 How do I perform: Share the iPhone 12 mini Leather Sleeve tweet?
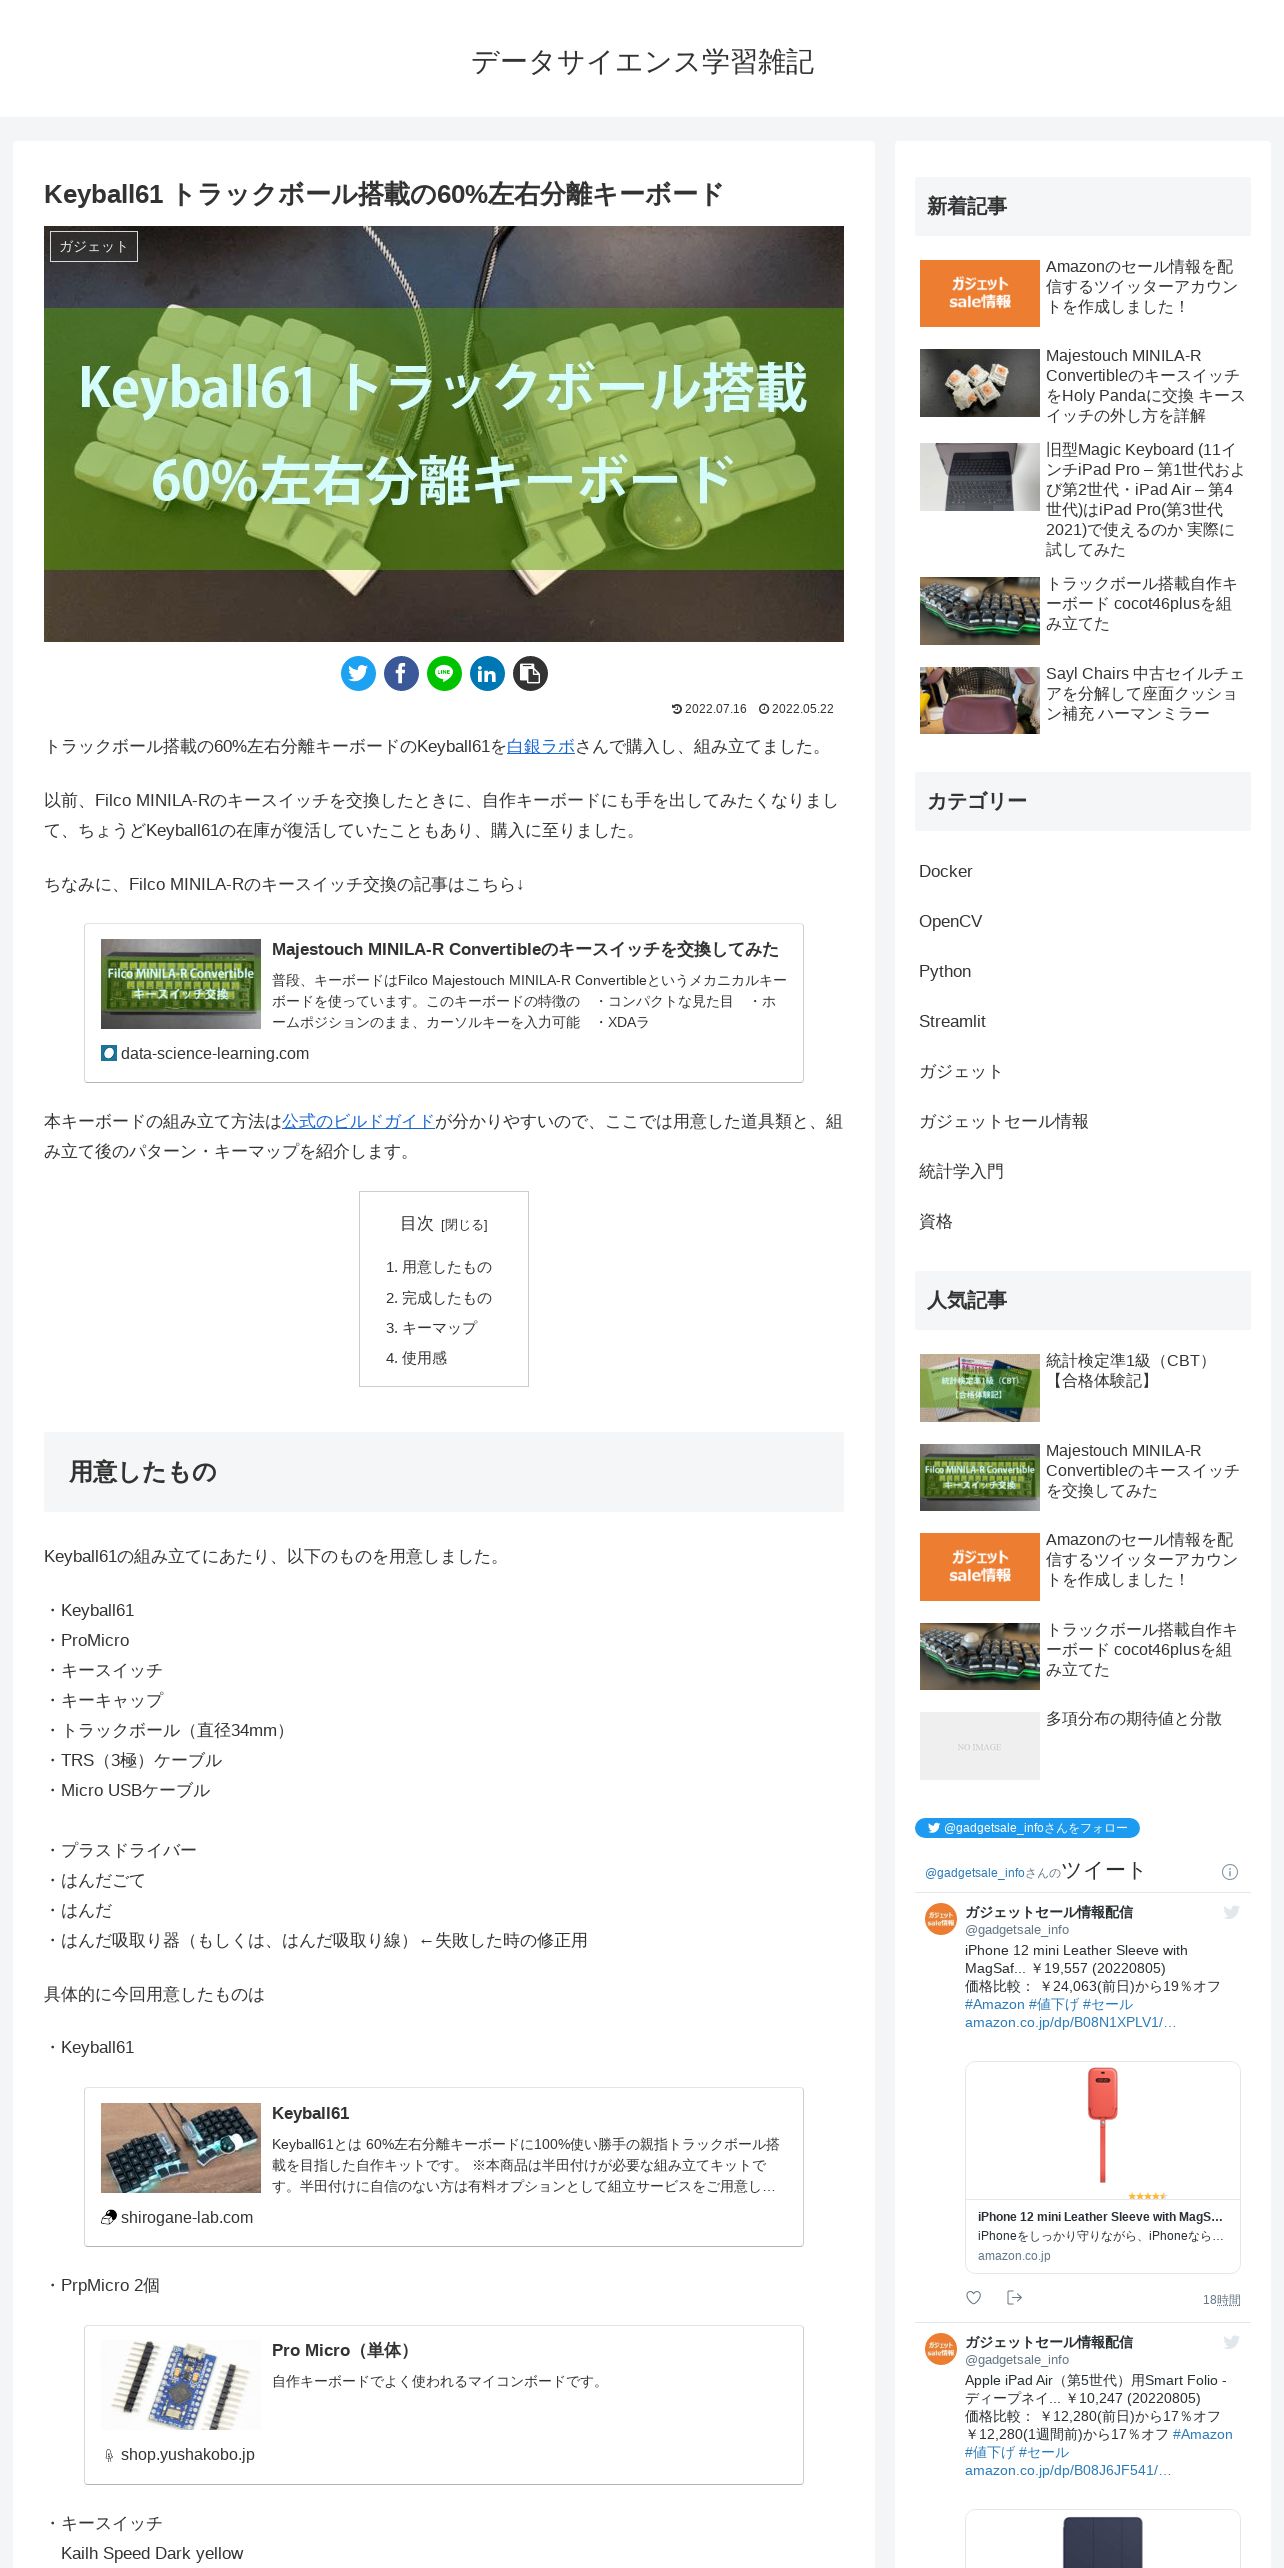(x=1014, y=2298)
